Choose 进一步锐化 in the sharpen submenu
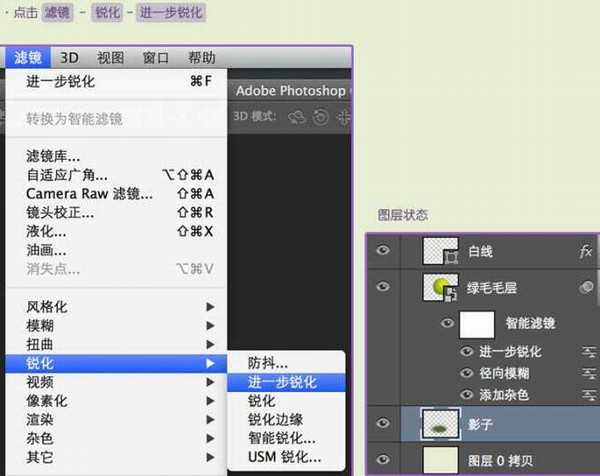600x476 pixels. pyautogui.click(x=282, y=382)
